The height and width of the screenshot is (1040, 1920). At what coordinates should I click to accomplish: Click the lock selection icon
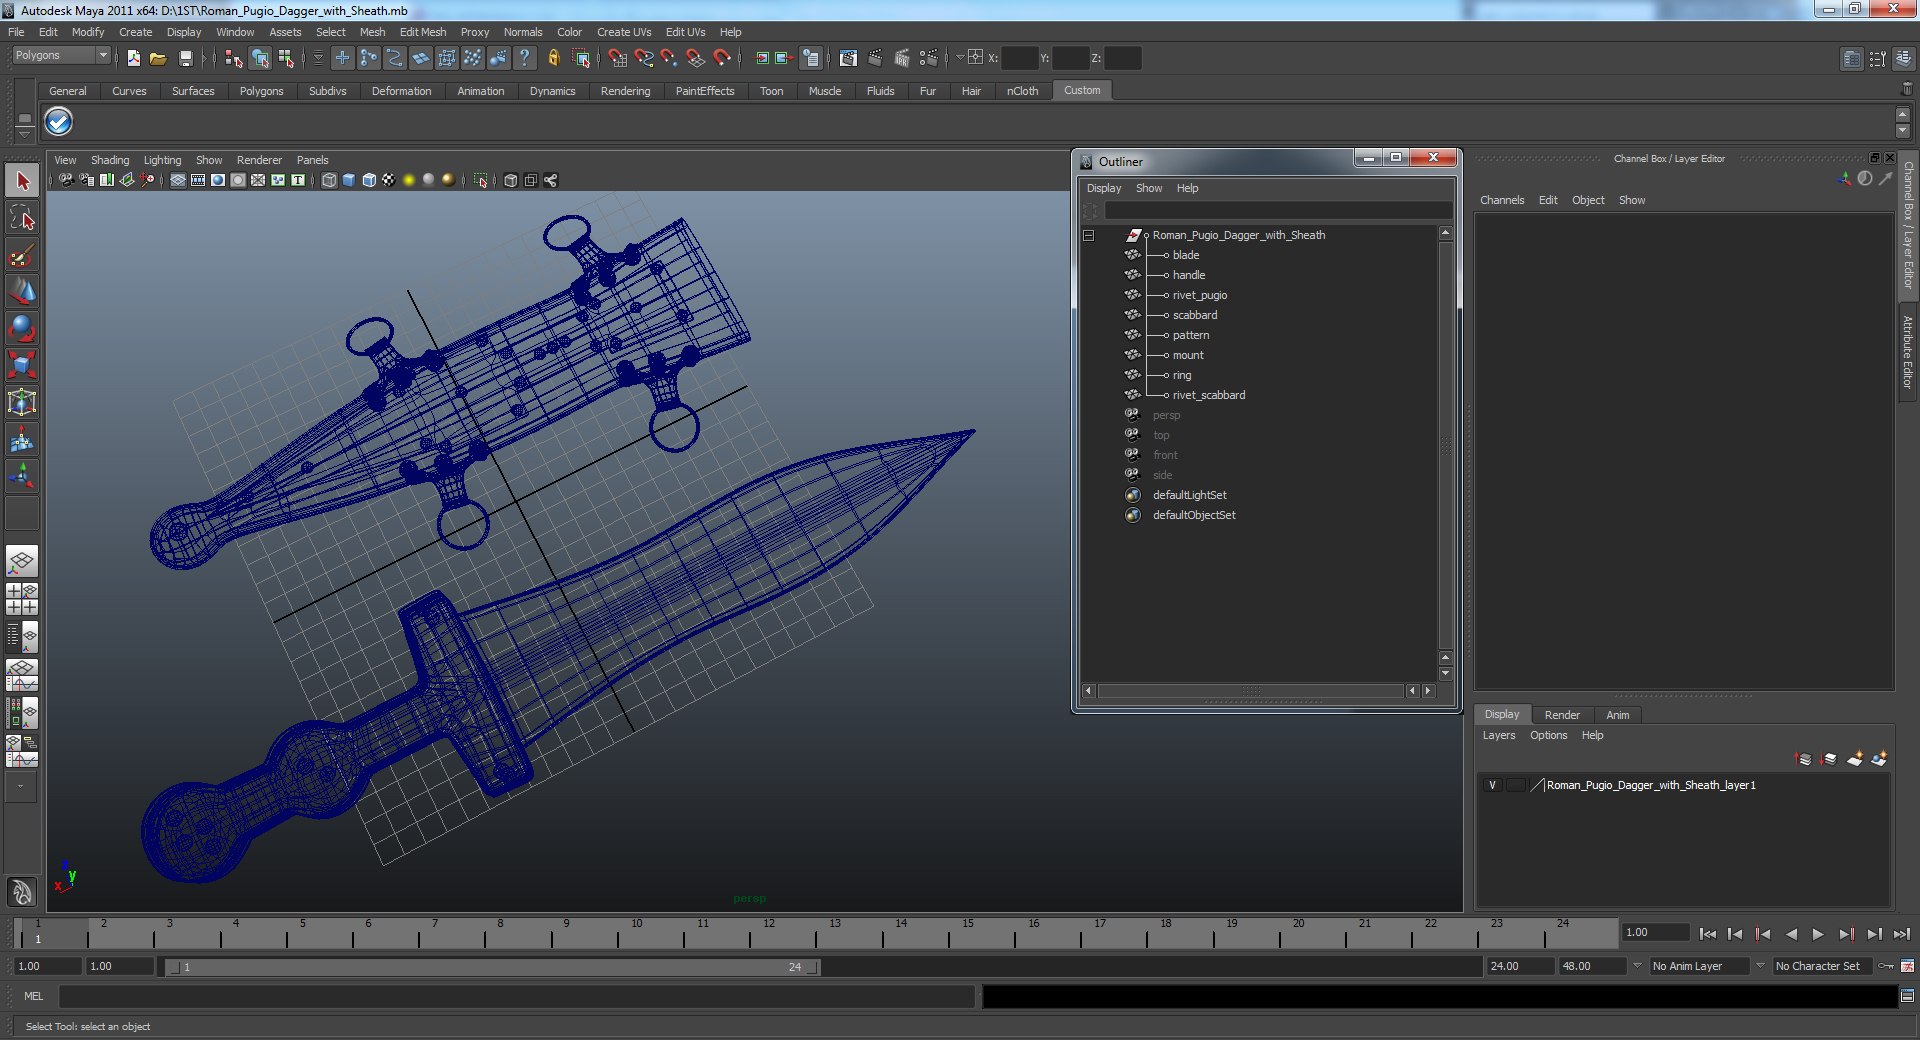tap(553, 59)
